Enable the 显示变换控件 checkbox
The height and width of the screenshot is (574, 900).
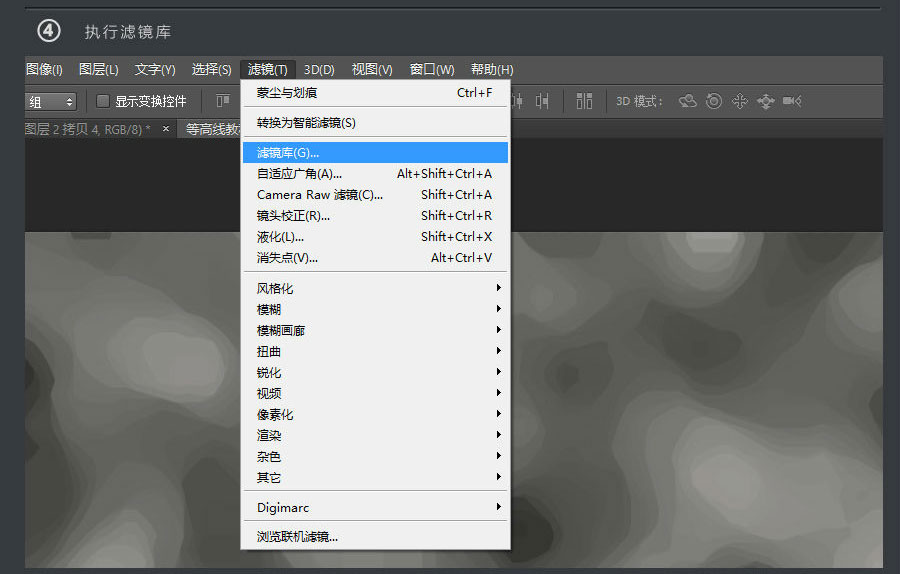[x=103, y=102]
